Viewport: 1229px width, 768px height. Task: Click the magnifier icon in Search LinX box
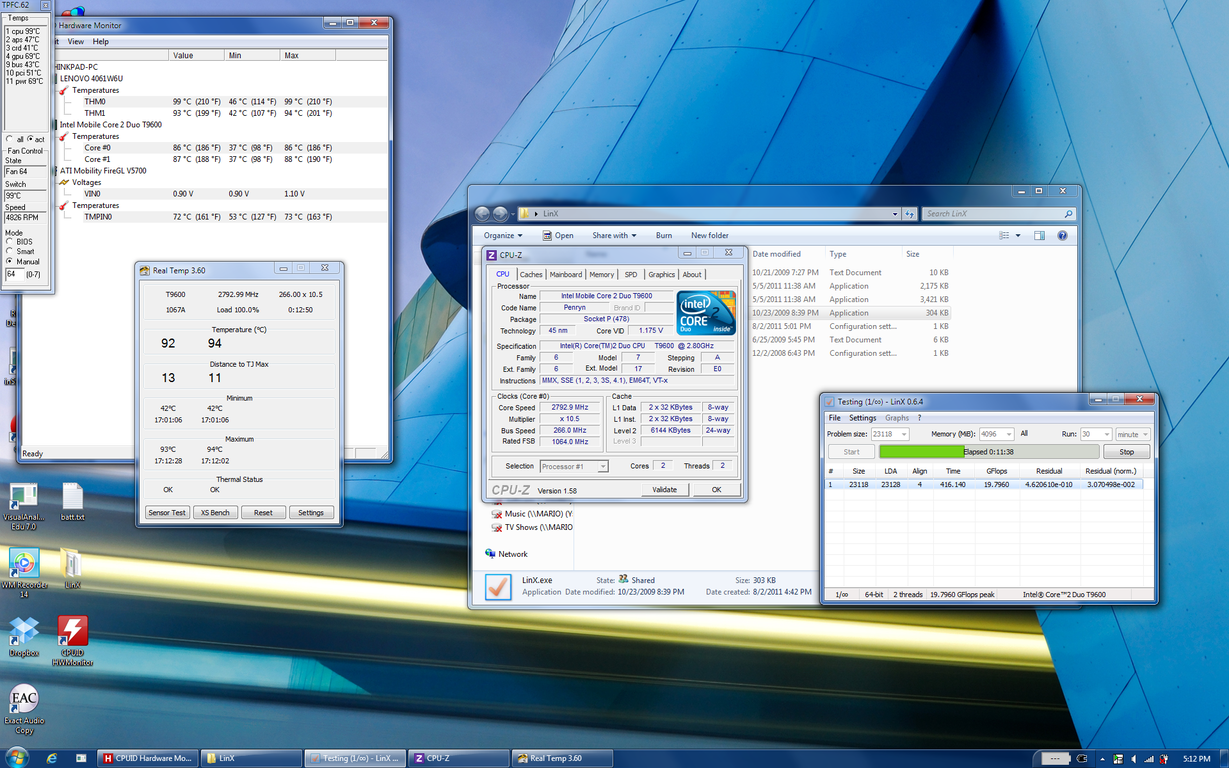[1069, 214]
